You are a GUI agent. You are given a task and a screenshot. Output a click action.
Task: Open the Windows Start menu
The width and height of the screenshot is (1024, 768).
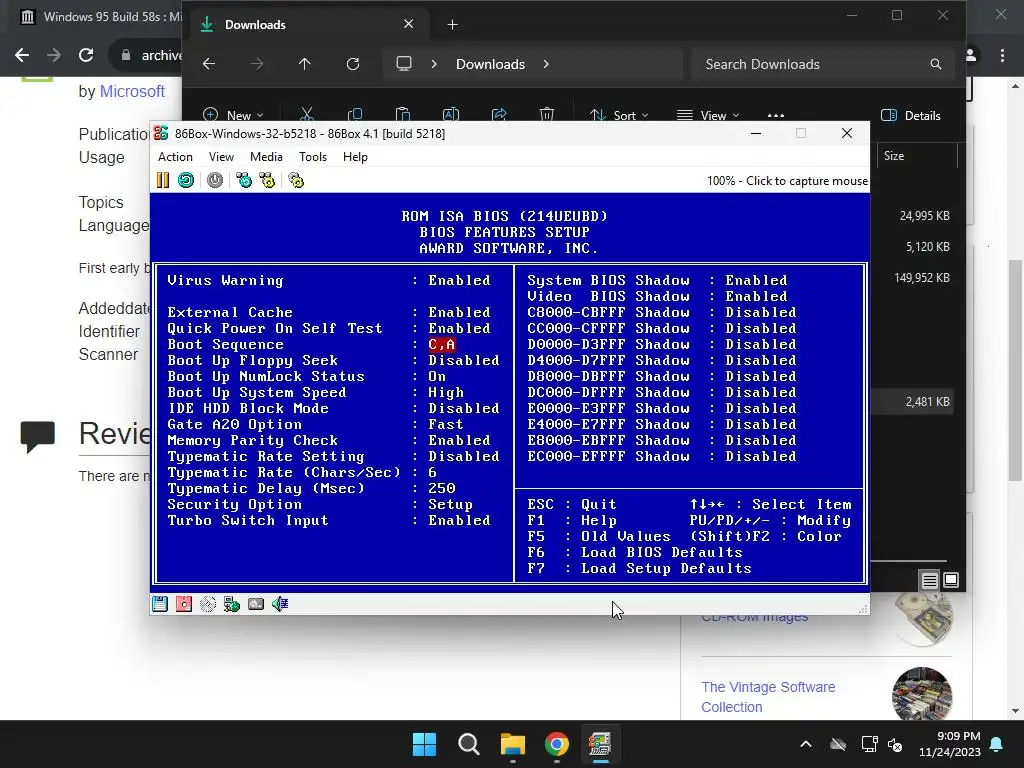point(424,744)
